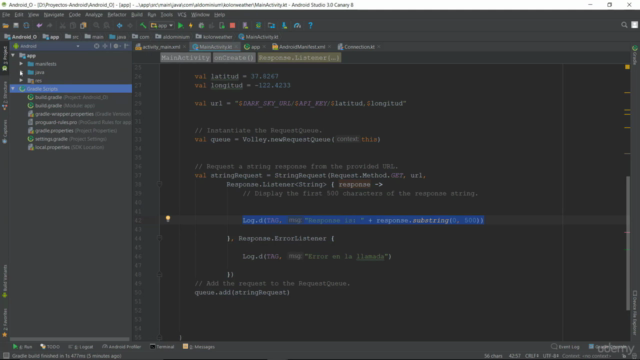Click the project panel settings gear icon
The image size is (640, 360).
coord(116,46)
